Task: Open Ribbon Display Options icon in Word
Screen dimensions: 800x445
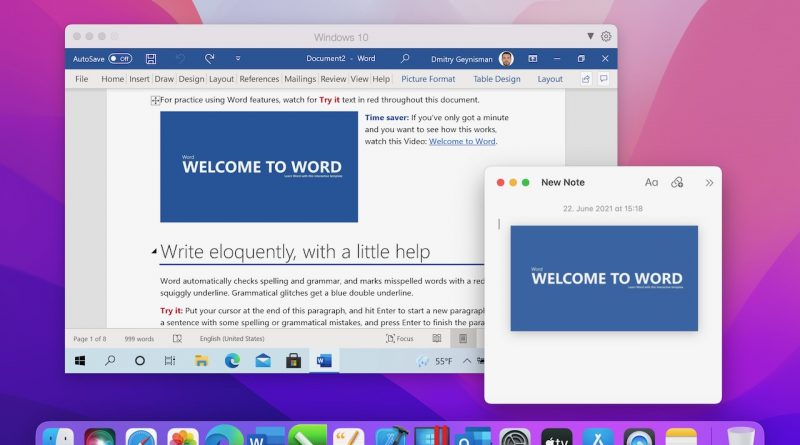Action: (x=533, y=59)
